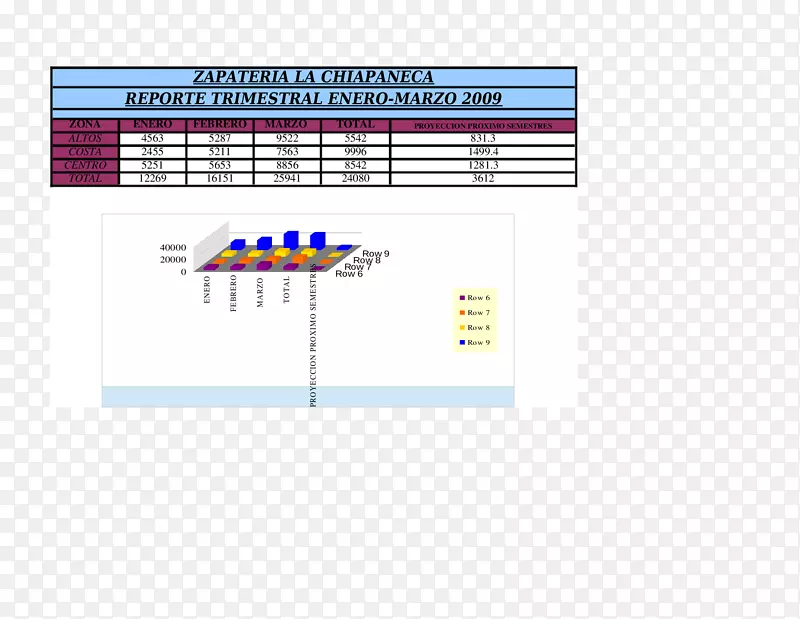The width and height of the screenshot is (800, 619).
Task: Select the cell containing 2455
Action: point(152,152)
